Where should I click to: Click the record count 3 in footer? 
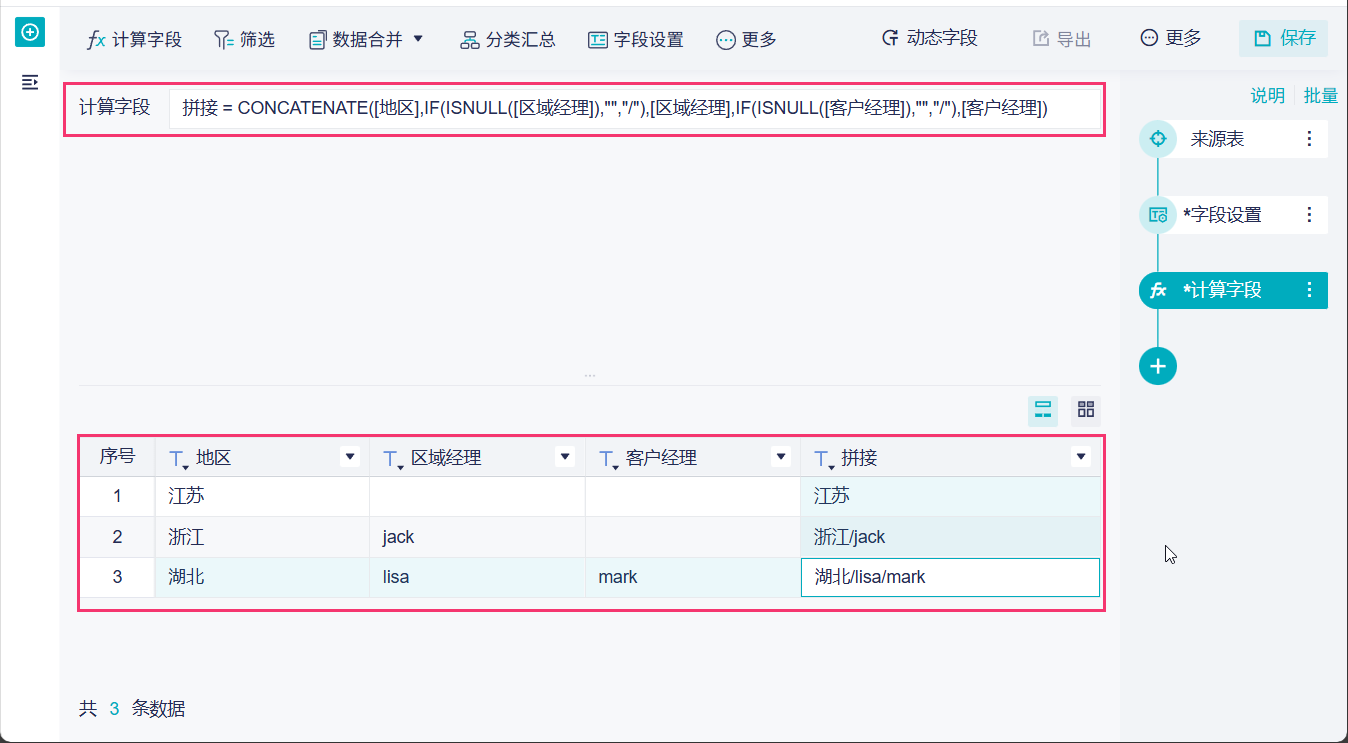click(114, 709)
